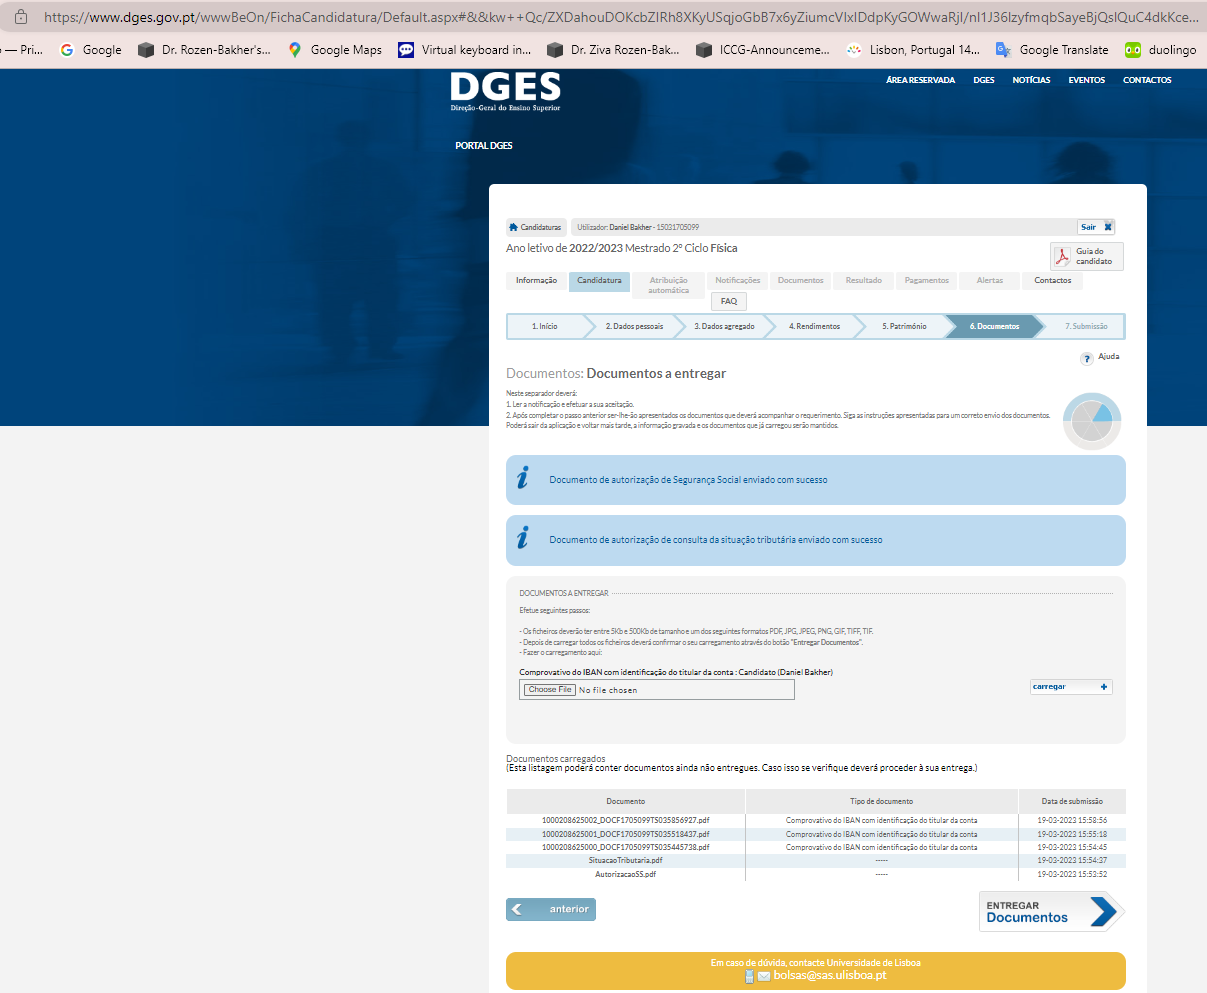Select the Candidatura tab
The image size is (1207, 993).
pyautogui.click(x=599, y=281)
